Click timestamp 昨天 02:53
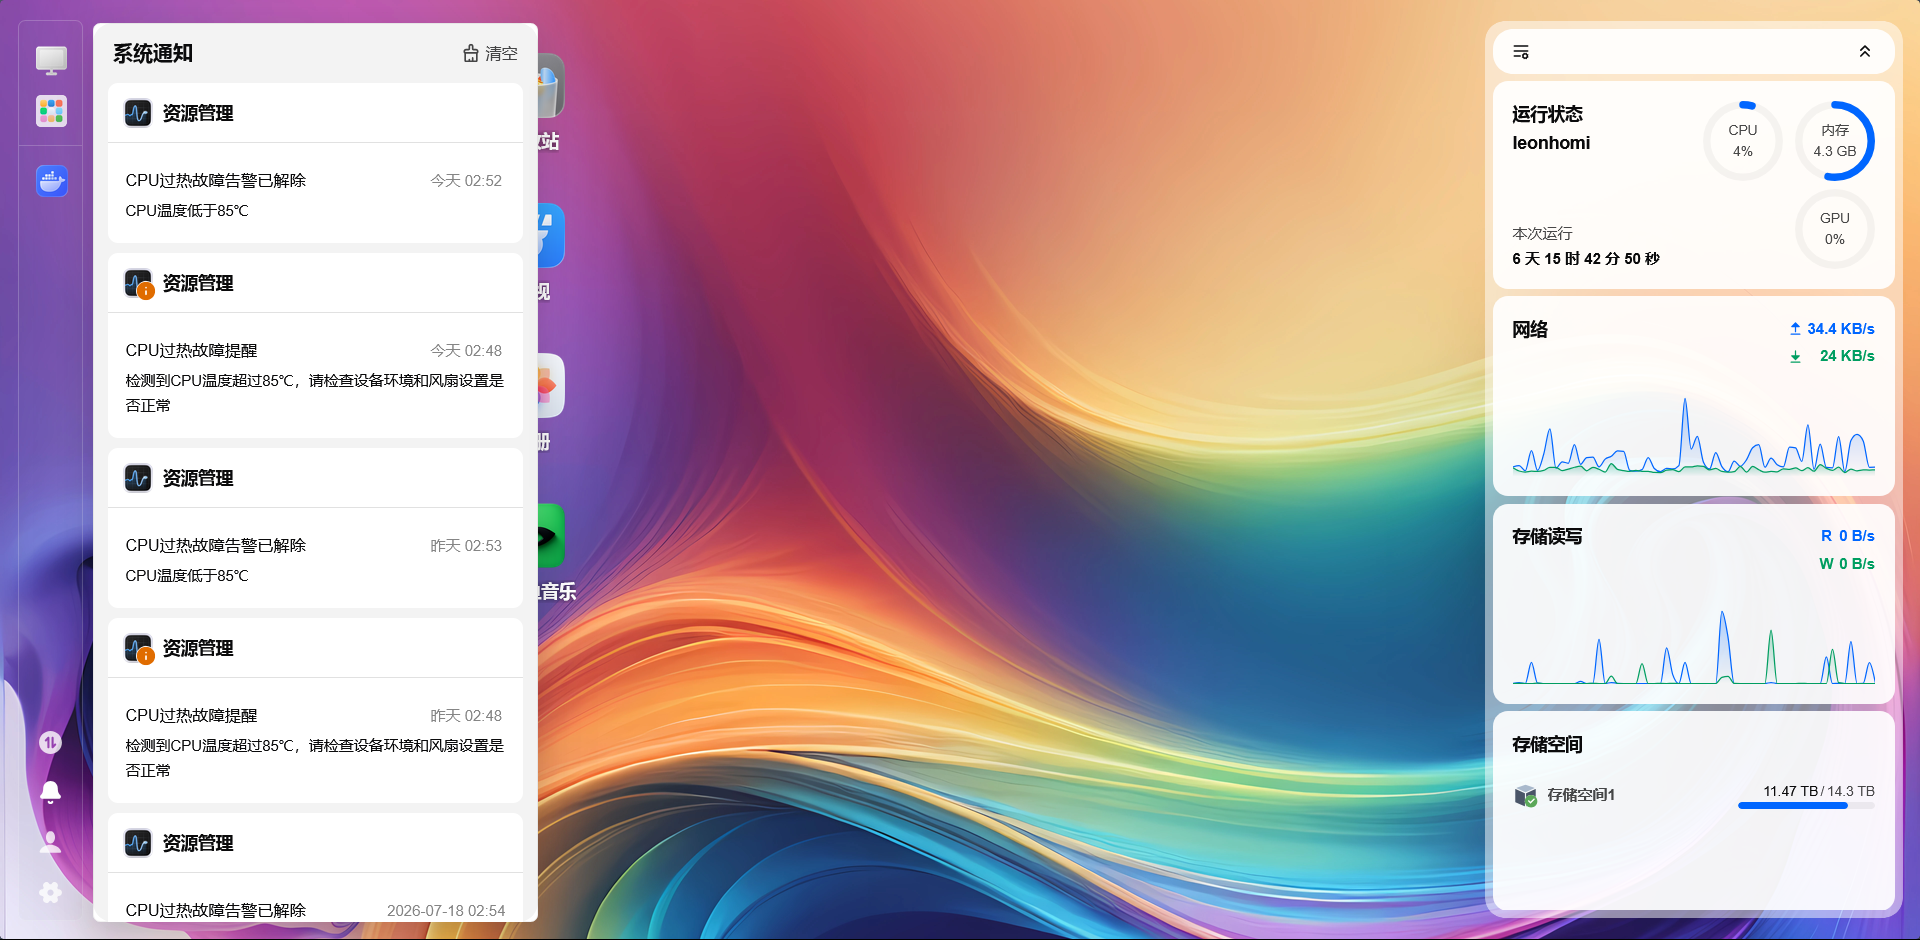 466,546
